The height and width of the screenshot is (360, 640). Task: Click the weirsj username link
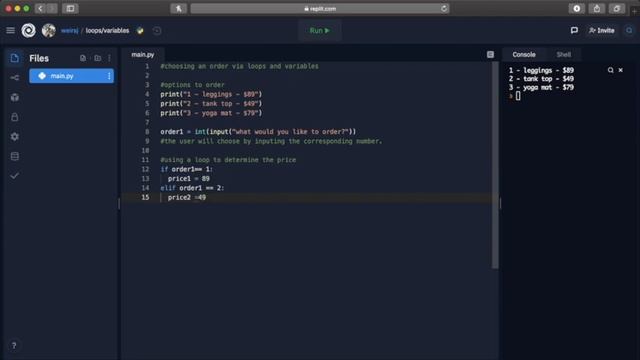69,31
